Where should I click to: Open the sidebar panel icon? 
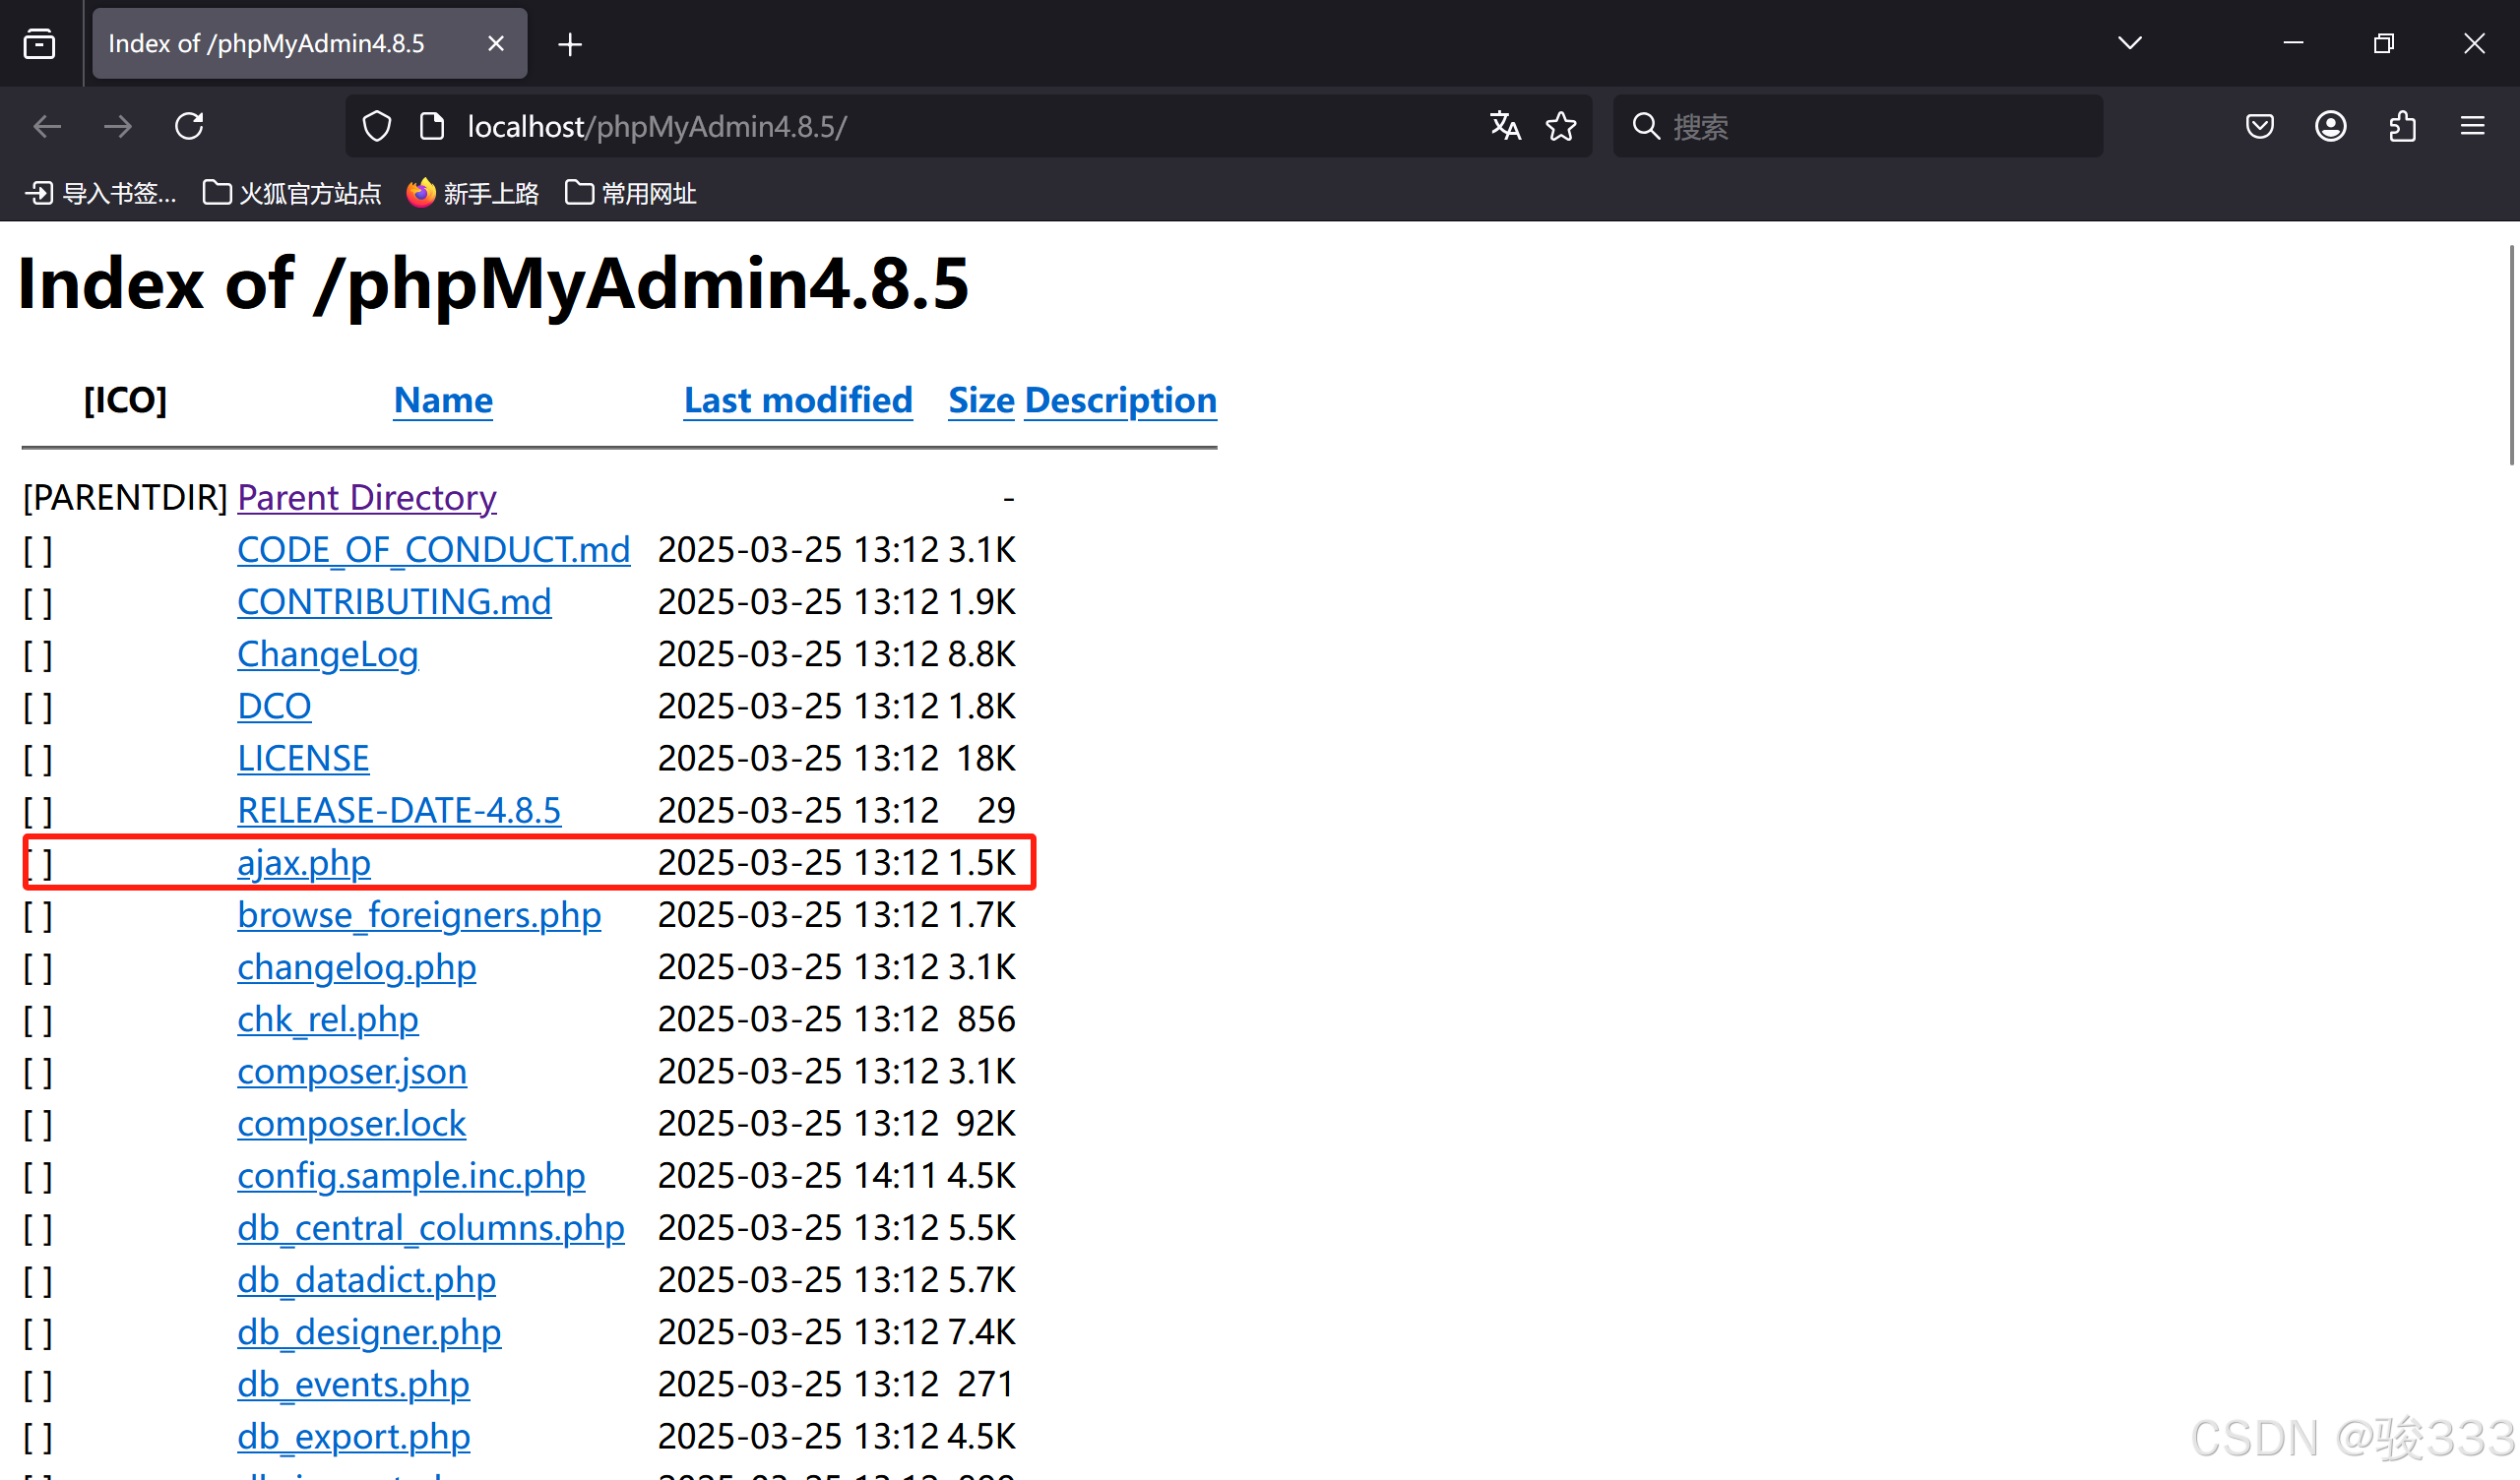coord(39,43)
